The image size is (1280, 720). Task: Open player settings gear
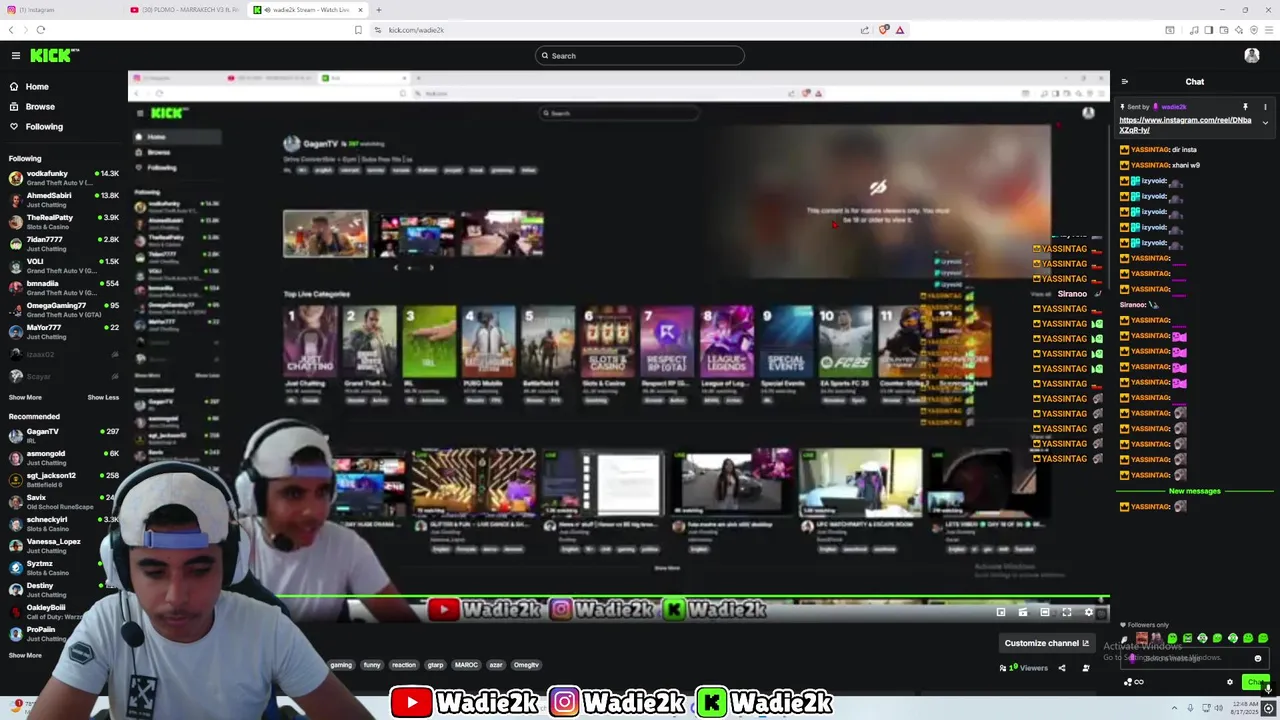[1089, 612]
